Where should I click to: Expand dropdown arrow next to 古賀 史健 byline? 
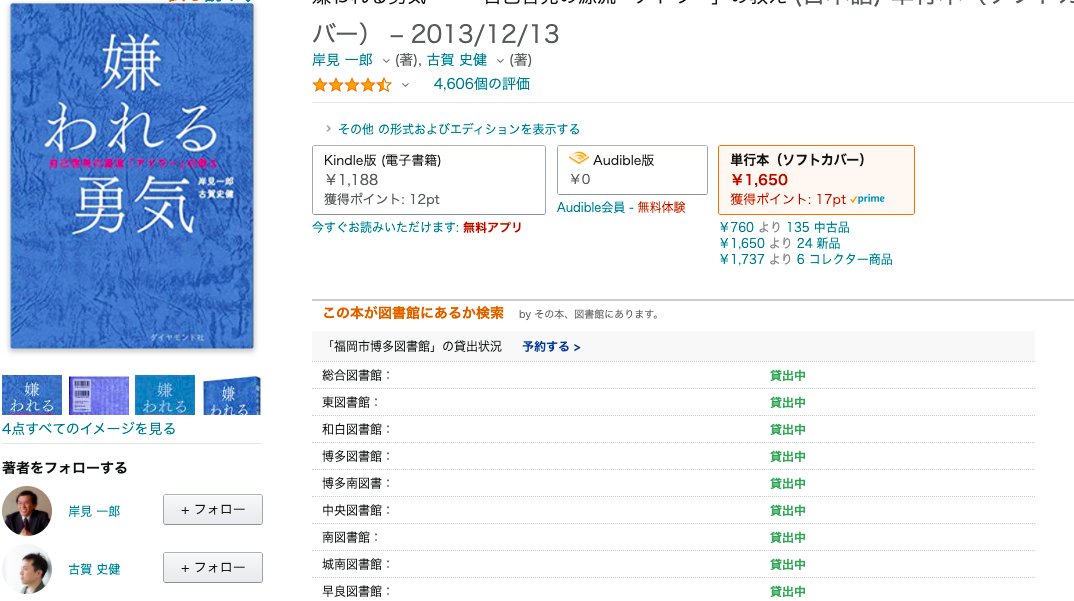click(x=500, y=61)
